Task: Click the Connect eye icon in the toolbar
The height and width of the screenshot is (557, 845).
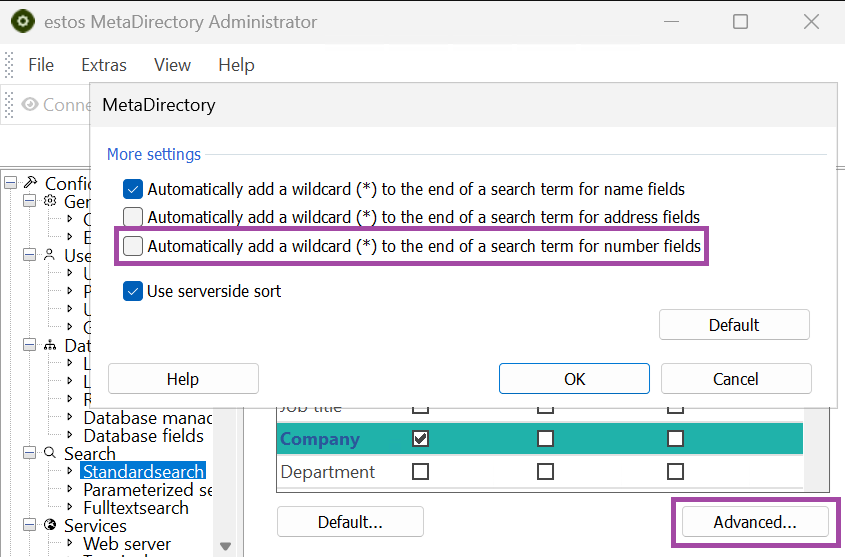Action: pyautogui.click(x=30, y=104)
